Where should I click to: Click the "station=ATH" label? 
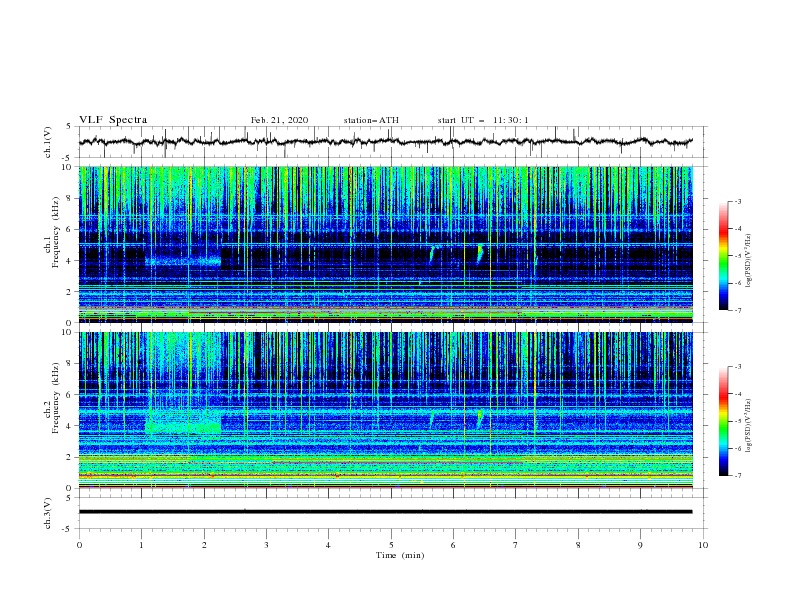coord(371,120)
